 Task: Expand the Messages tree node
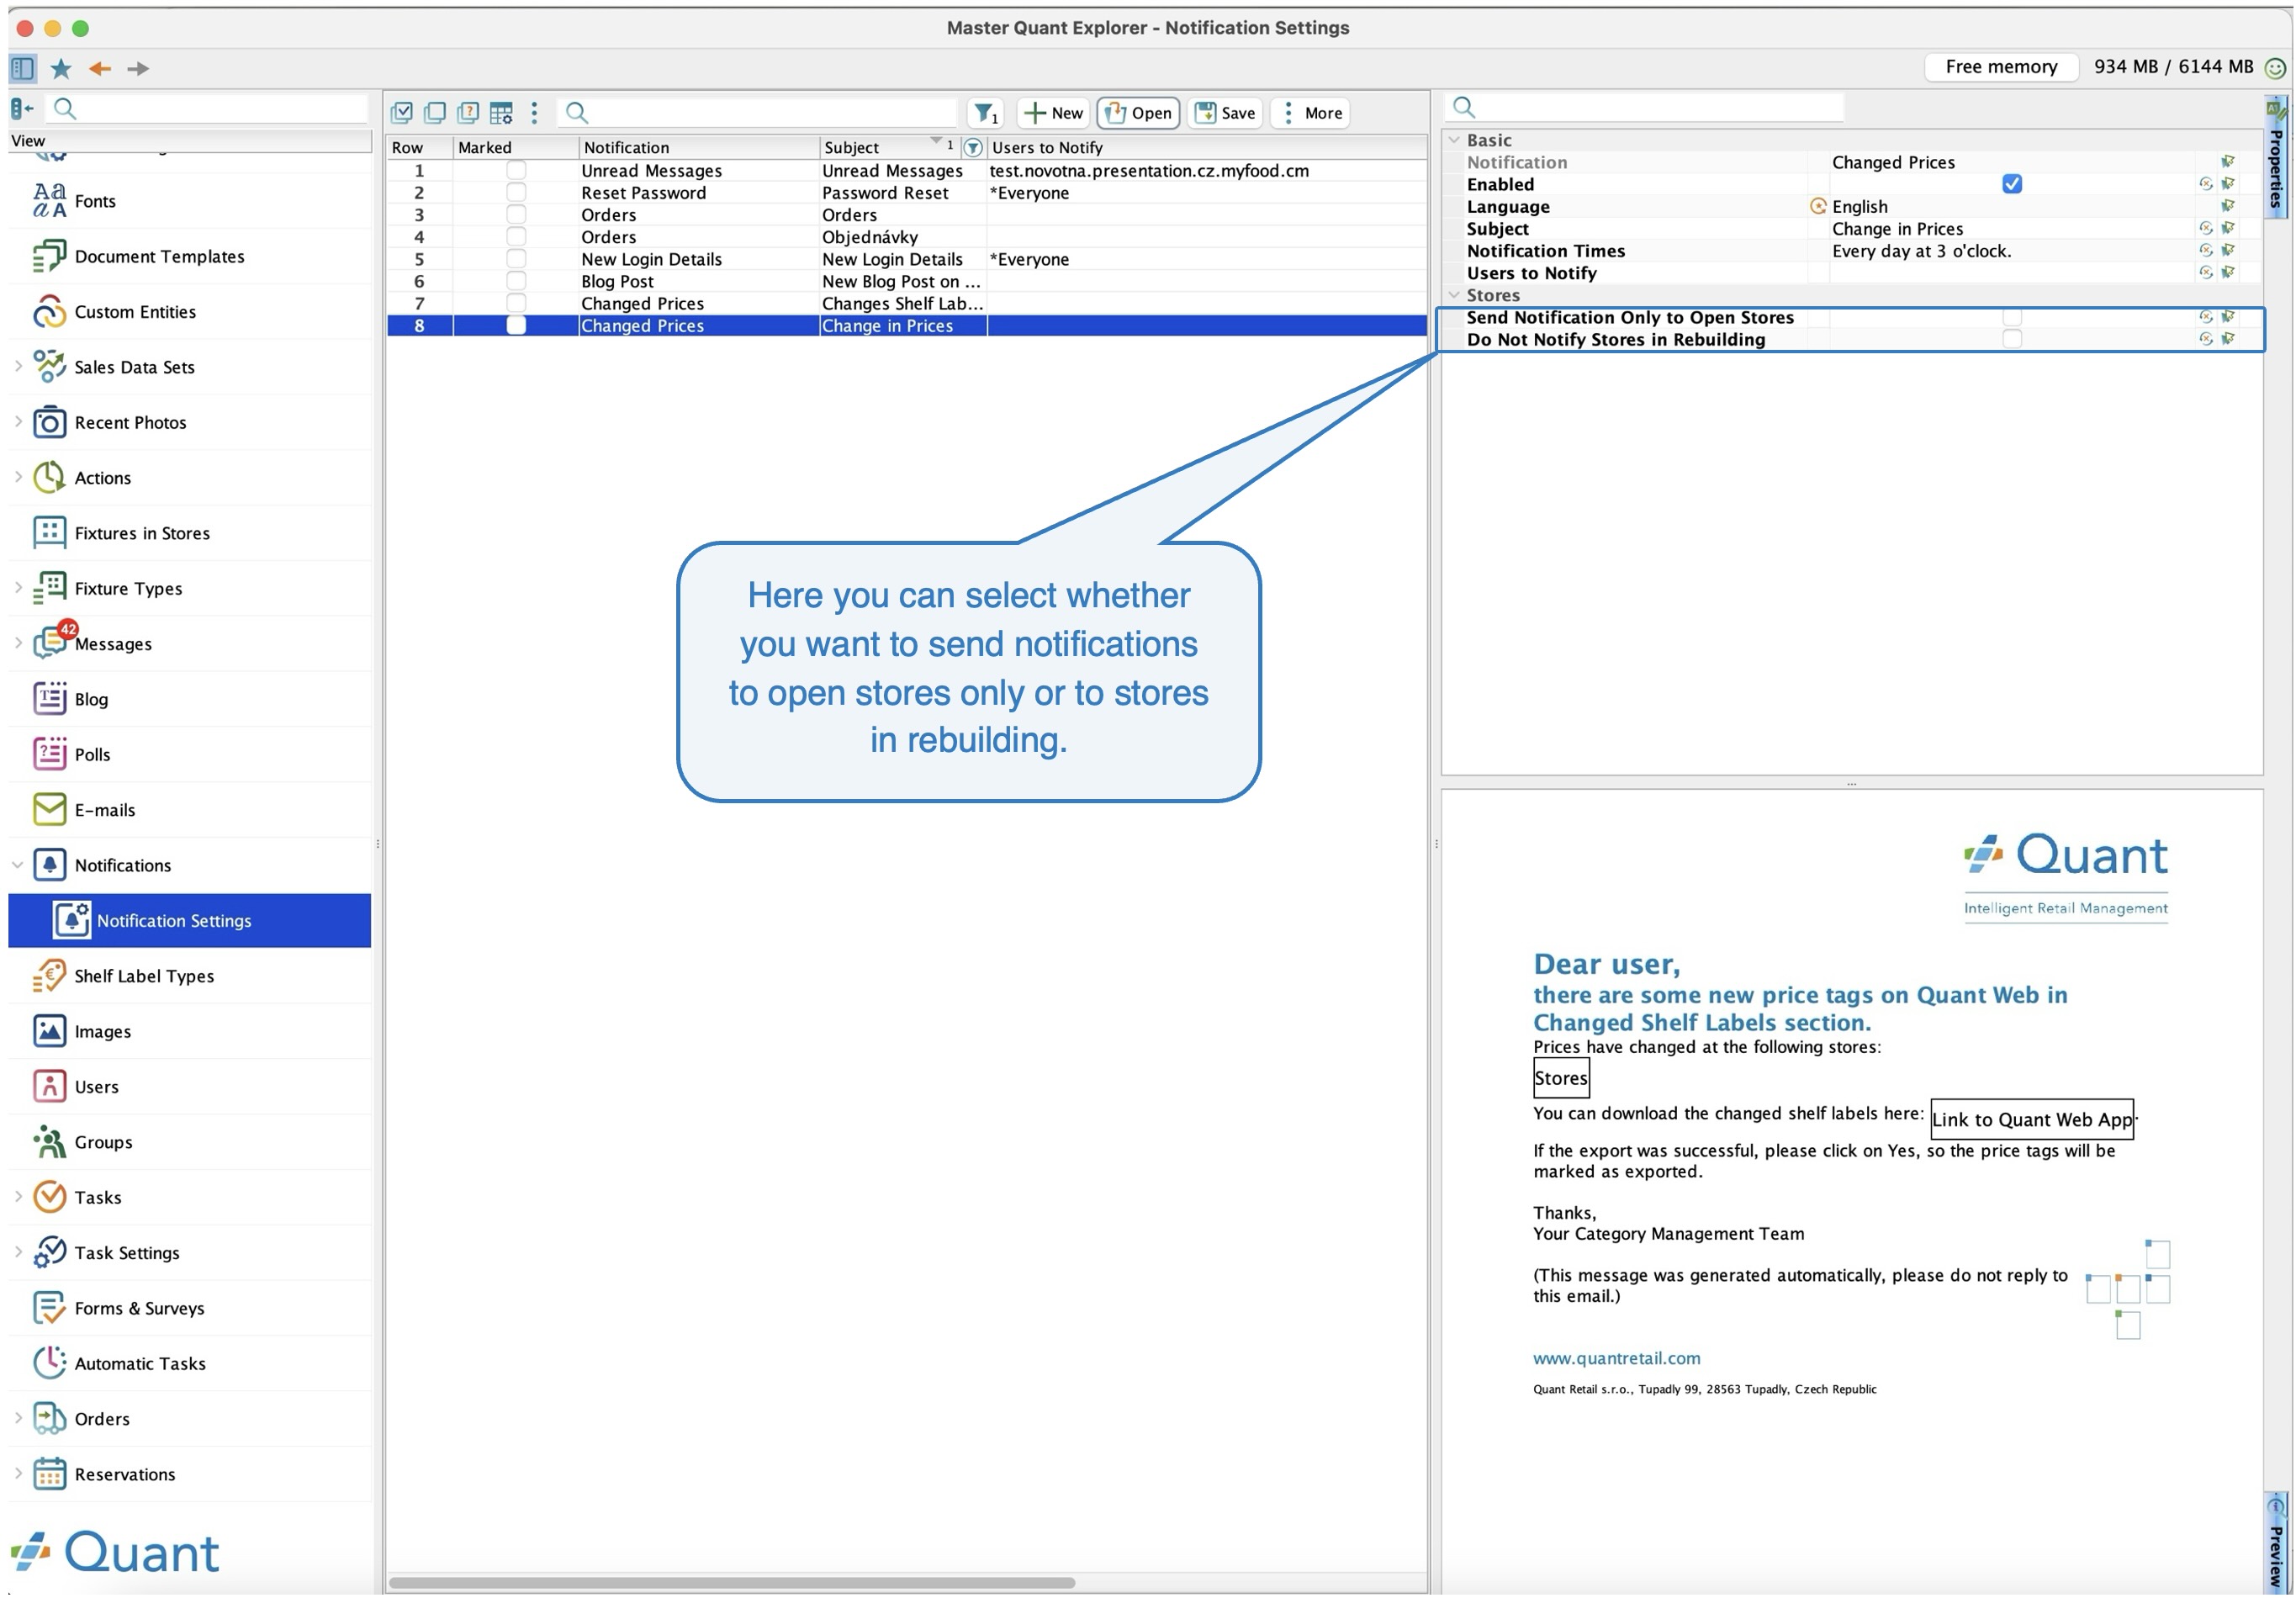(x=18, y=644)
